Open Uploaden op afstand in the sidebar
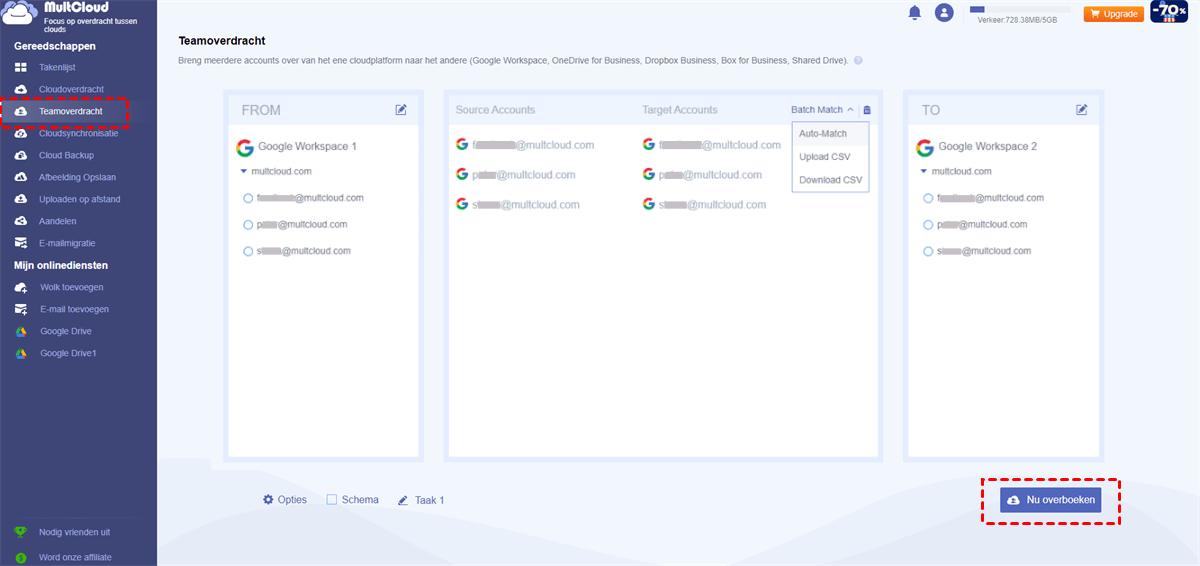This screenshot has height=566, width=1200. pyautogui.click(x=78, y=199)
